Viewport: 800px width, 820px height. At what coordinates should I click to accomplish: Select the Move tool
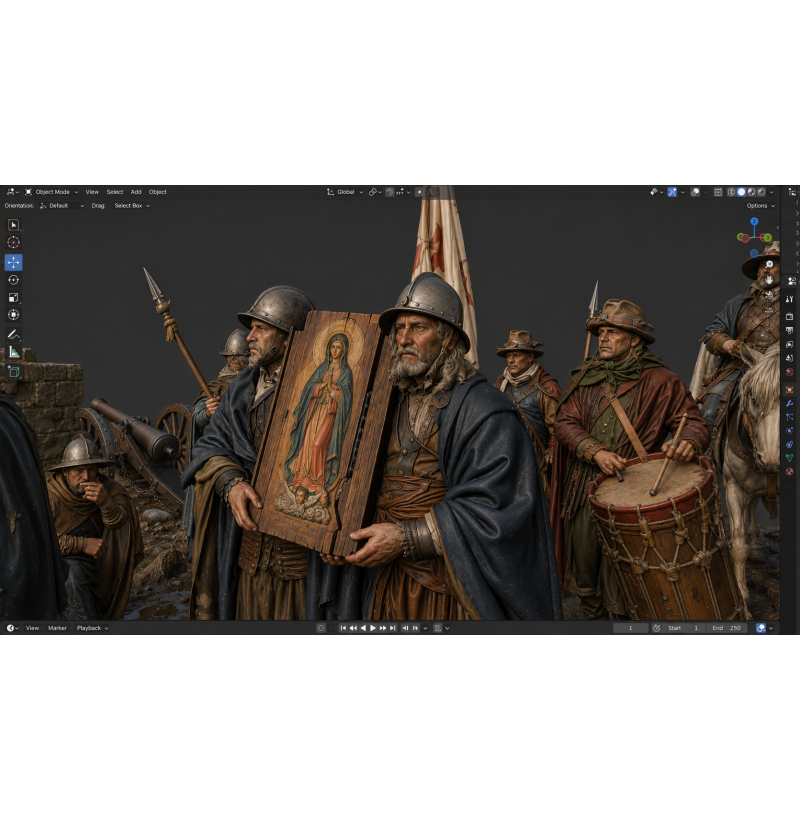(x=14, y=262)
